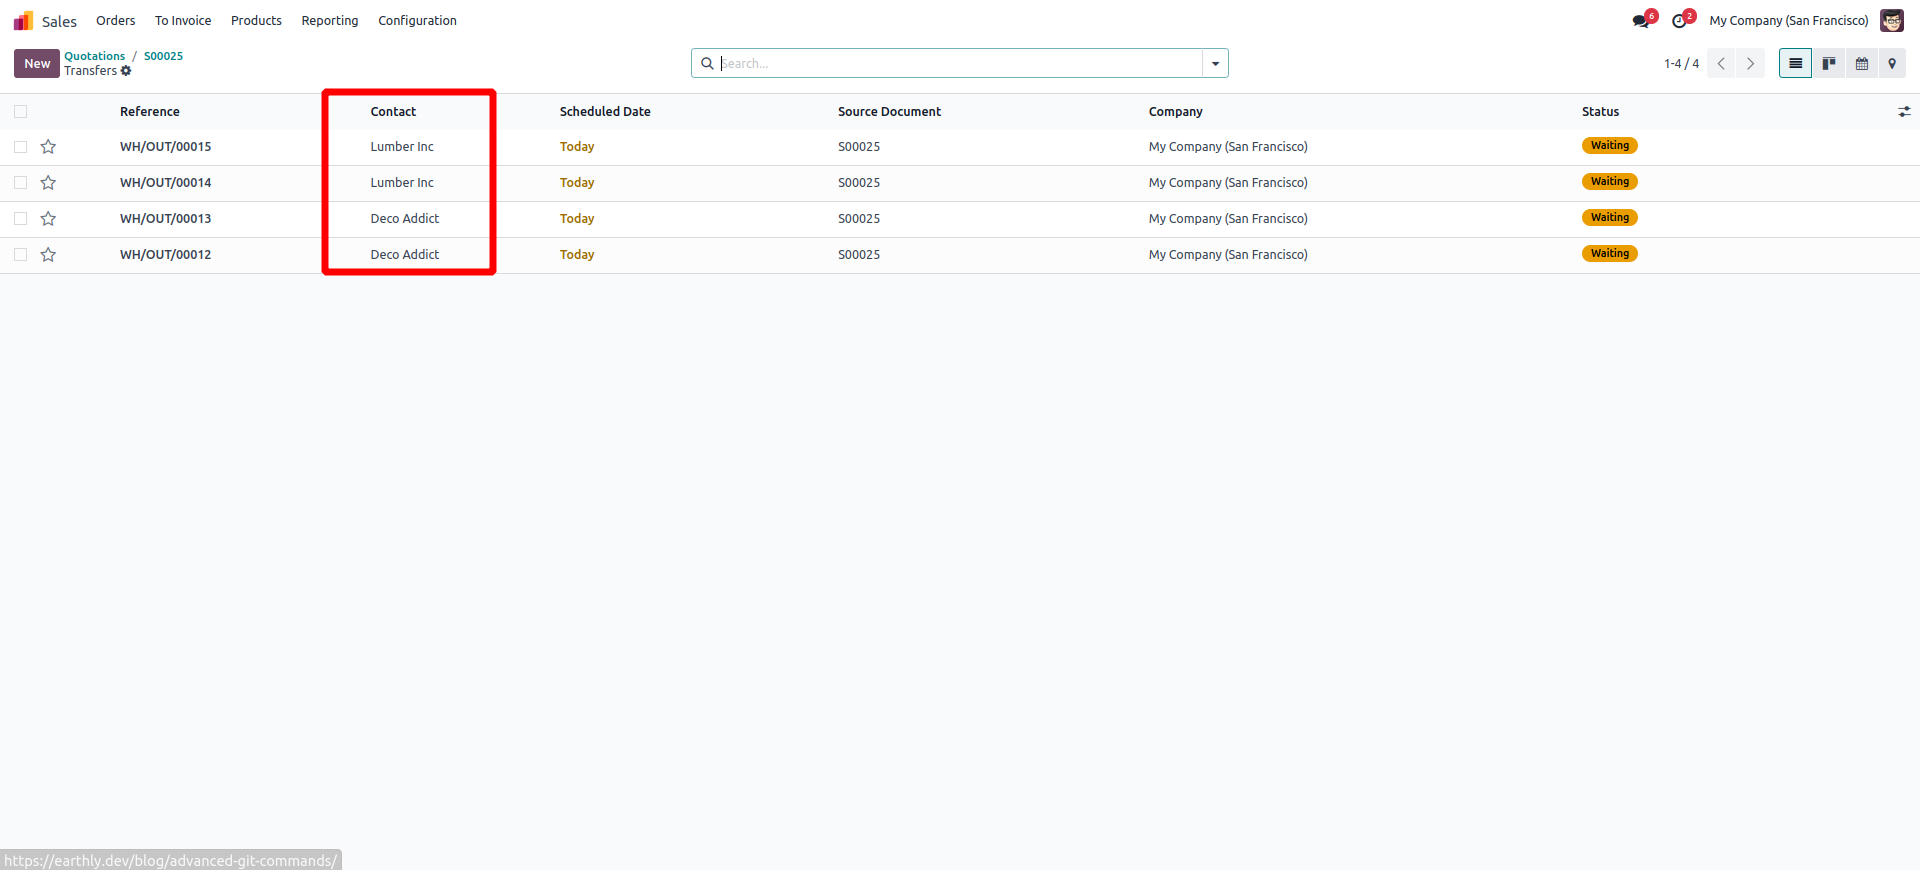Viewport: 1920px width, 870px height.
Task: Sort by the Reference column header
Action: tap(150, 112)
